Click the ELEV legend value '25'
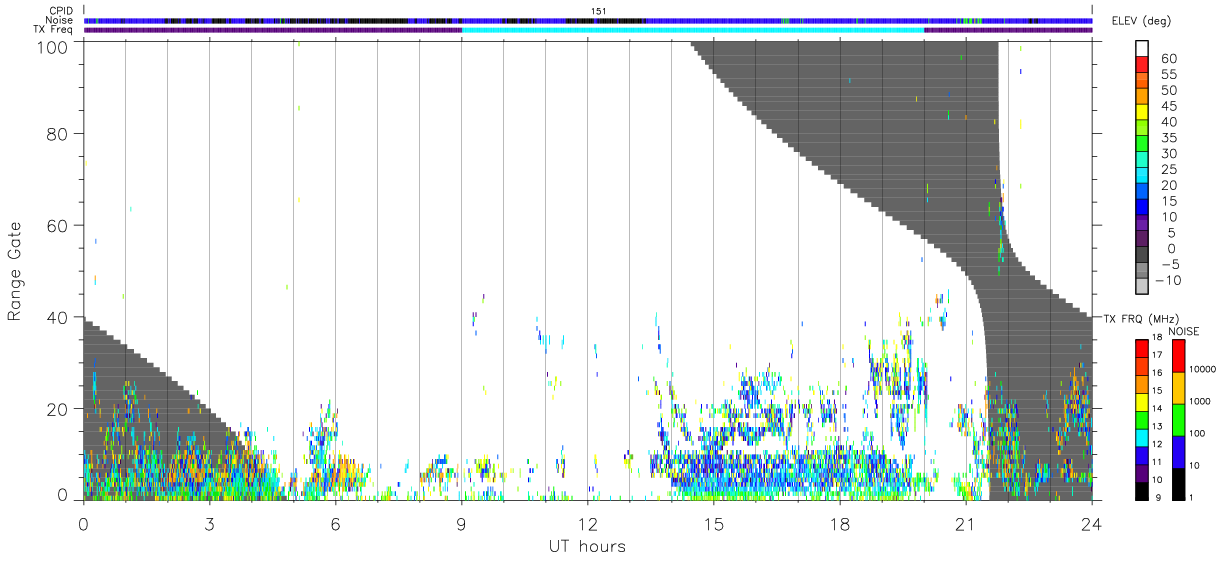This screenshot has width=1228, height=567. point(1168,169)
